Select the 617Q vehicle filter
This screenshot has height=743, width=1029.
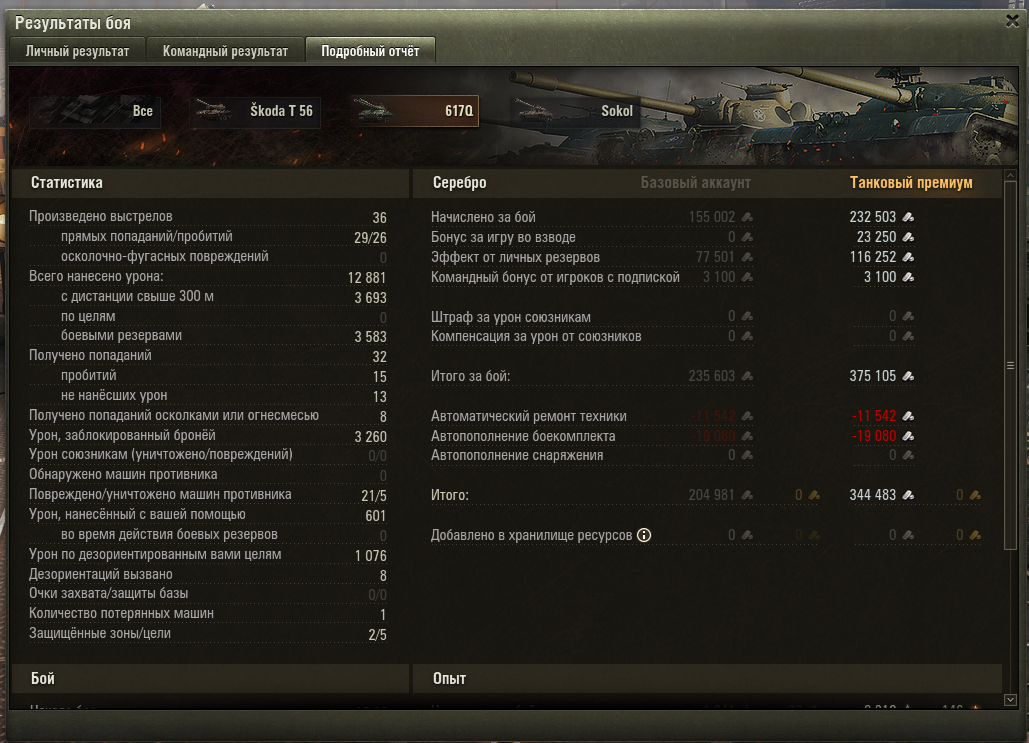tap(413, 111)
